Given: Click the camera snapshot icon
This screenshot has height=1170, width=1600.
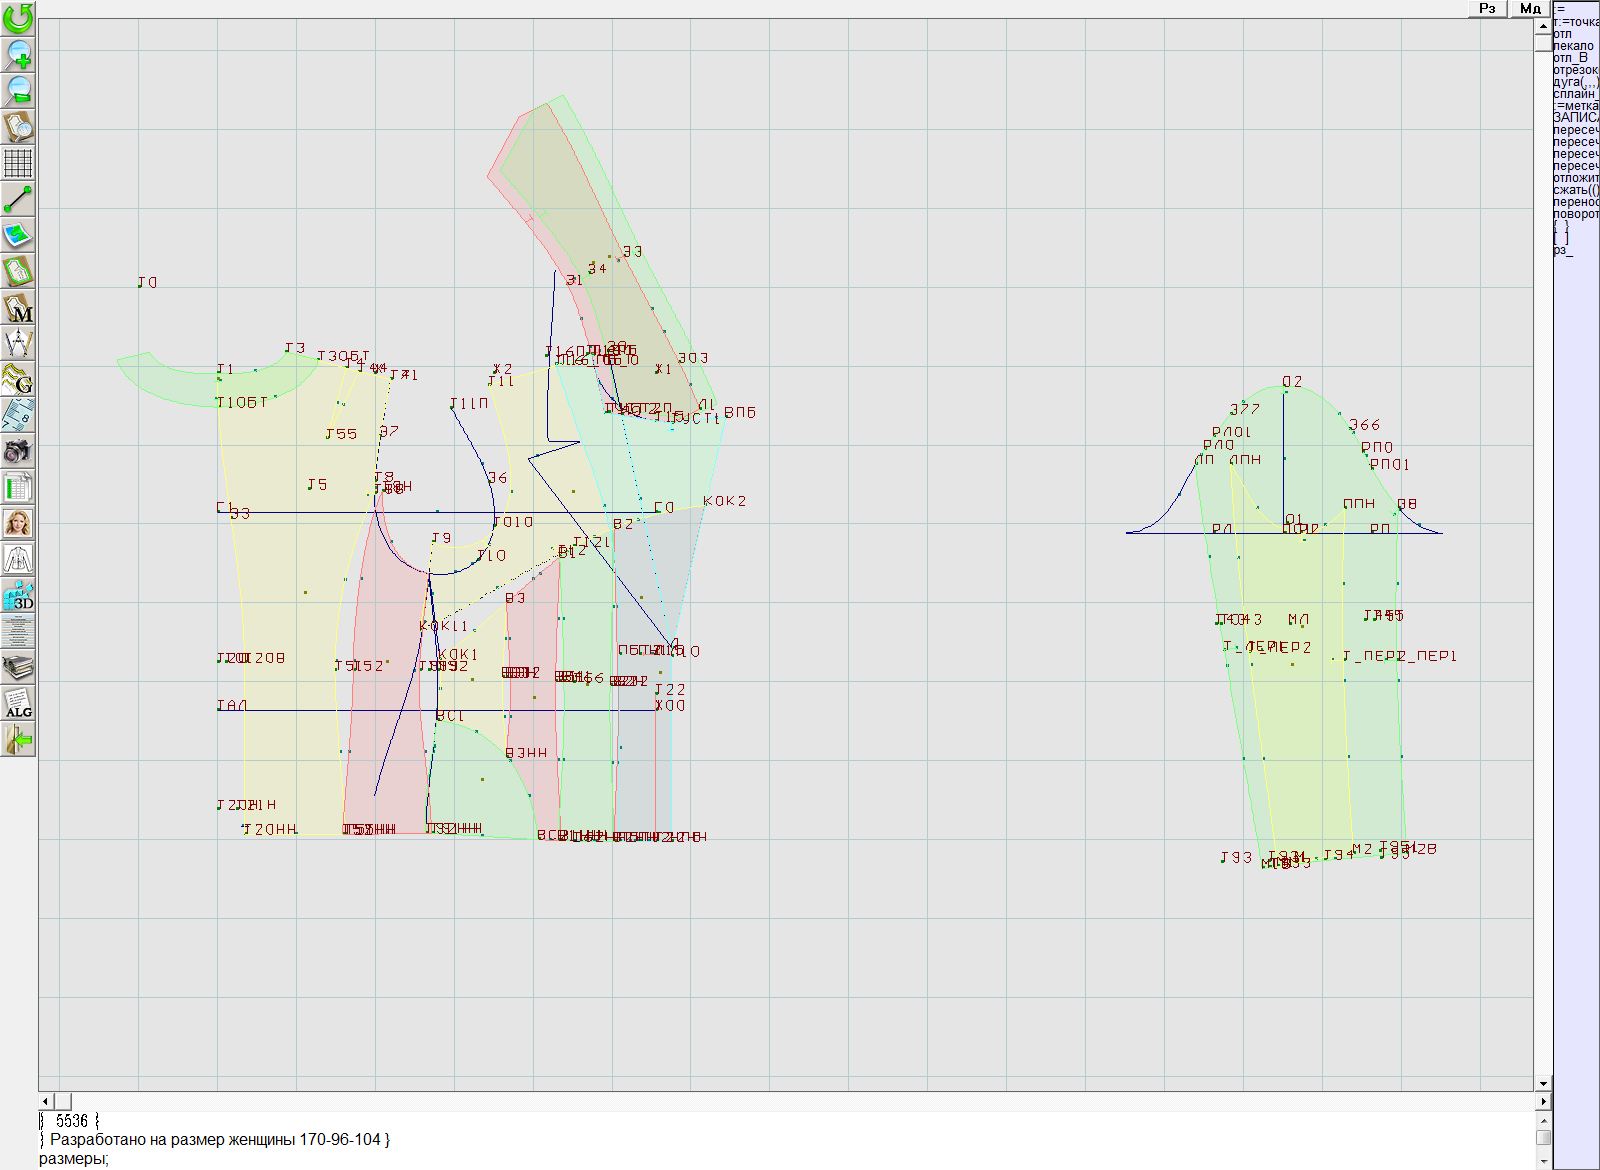Looking at the screenshot, I should click(18, 452).
